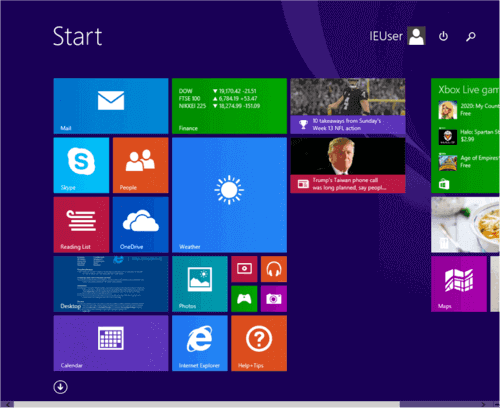Image resolution: width=500 pixels, height=408 pixels.
Task: Select Age of Empires game listing
Action: (x=469, y=162)
